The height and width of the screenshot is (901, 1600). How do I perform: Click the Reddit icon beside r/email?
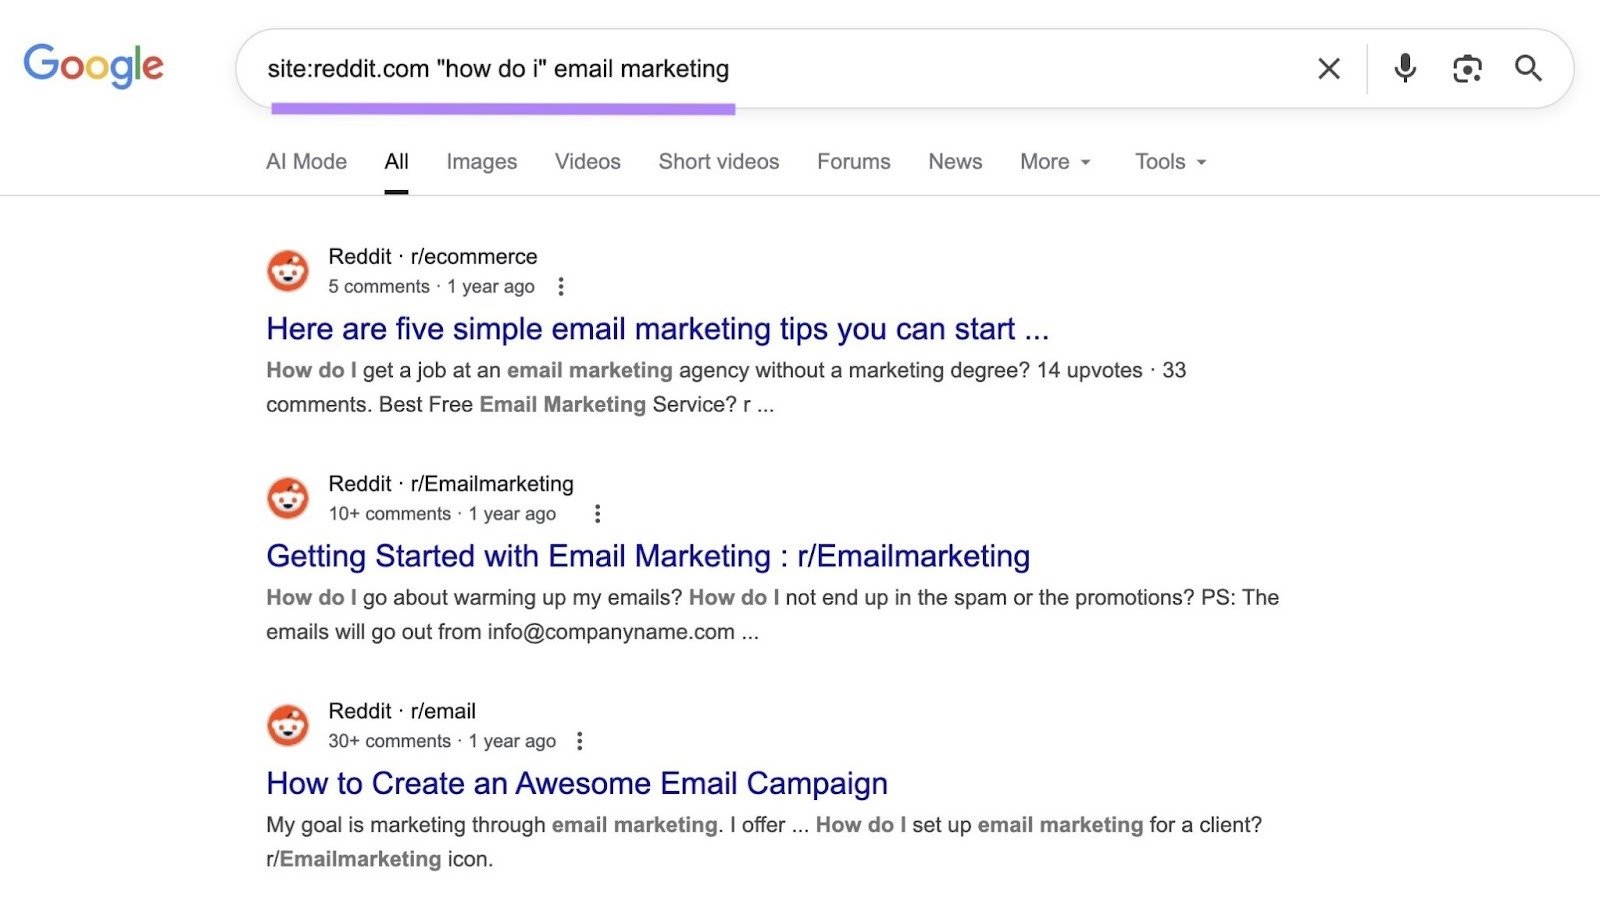click(x=288, y=724)
